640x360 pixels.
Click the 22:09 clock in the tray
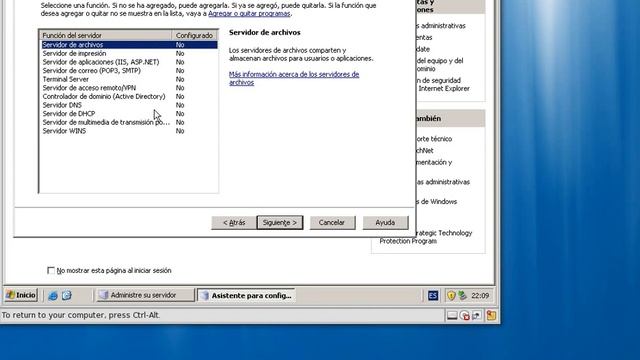click(480, 295)
